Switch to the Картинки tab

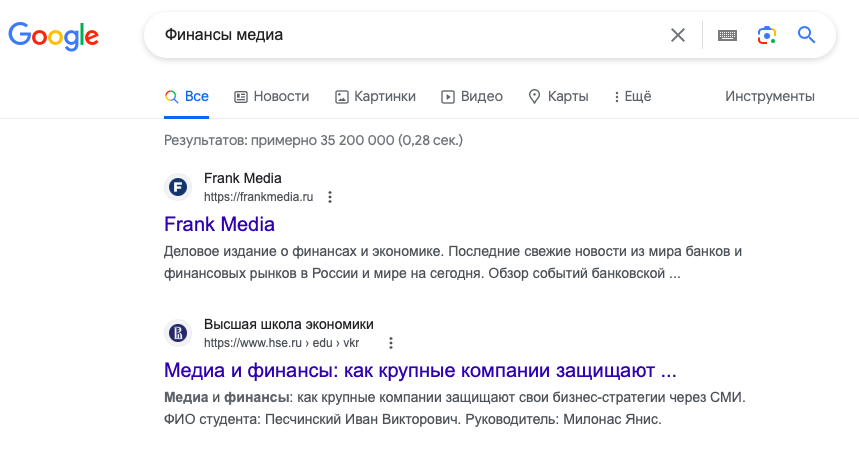(x=375, y=96)
